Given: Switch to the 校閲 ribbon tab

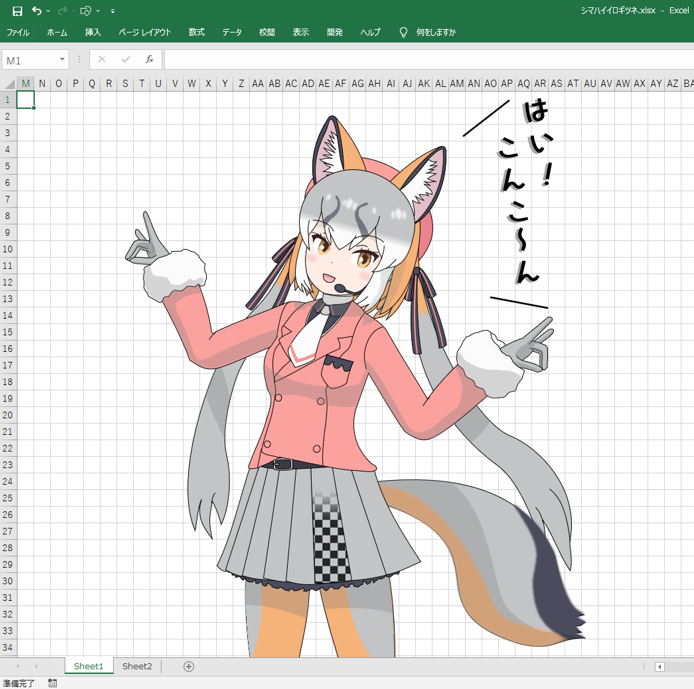Looking at the screenshot, I should (267, 32).
